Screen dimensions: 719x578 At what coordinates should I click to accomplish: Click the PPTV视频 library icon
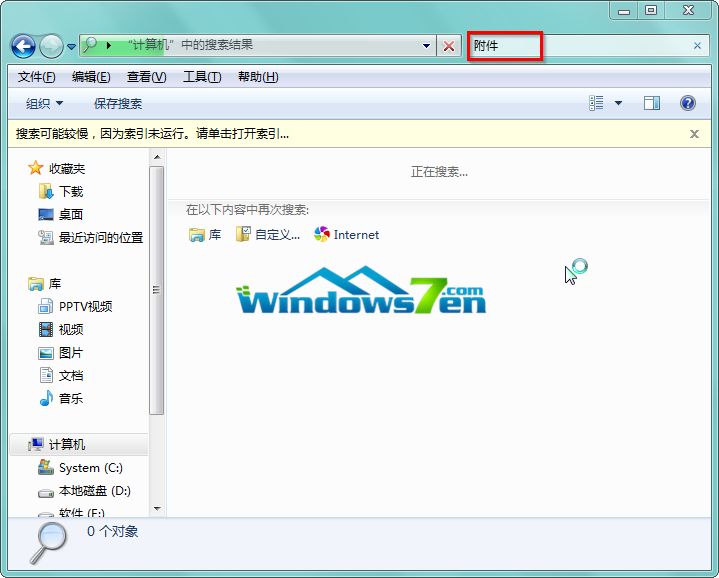click(x=45, y=306)
